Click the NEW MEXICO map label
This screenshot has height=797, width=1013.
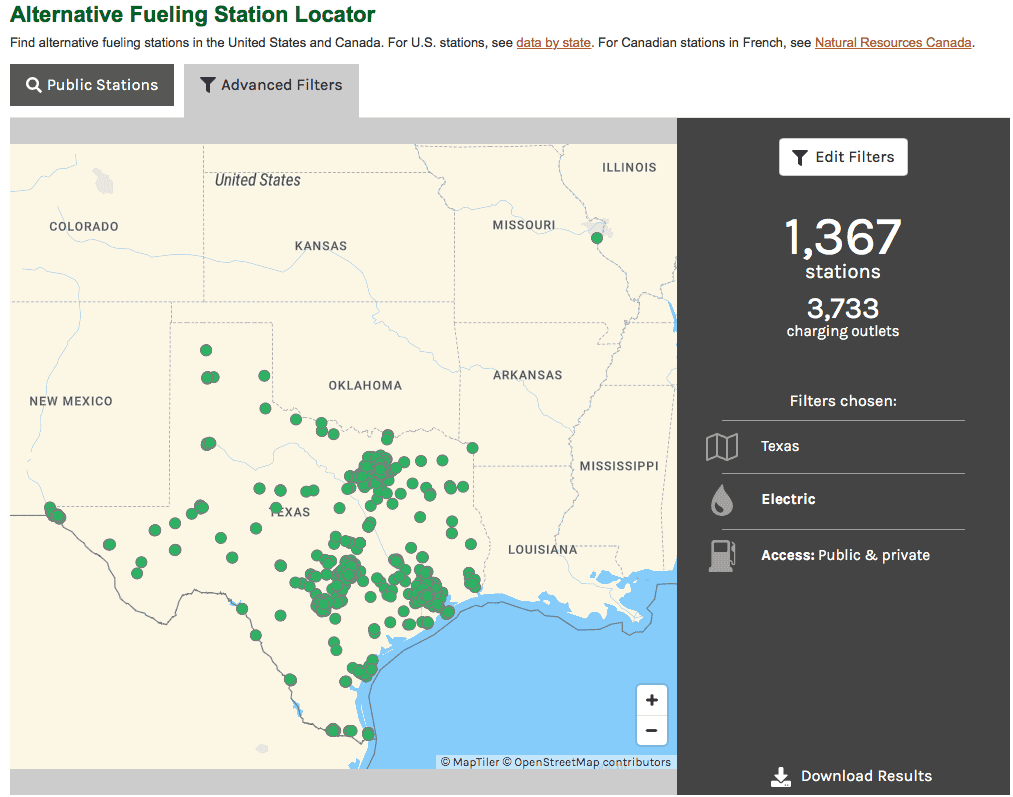pos(71,401)
